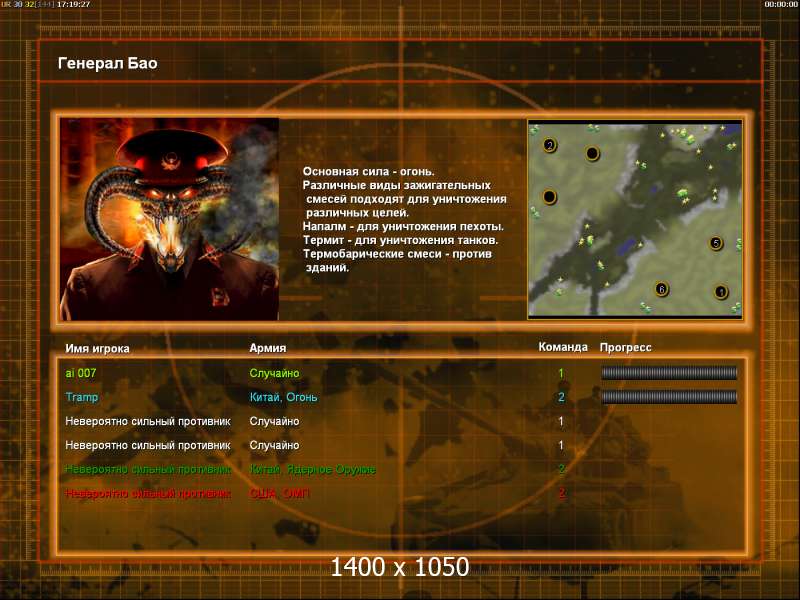Click the battlefield minimap preview
The image size is (800, 600).
(x=635, y=219)
